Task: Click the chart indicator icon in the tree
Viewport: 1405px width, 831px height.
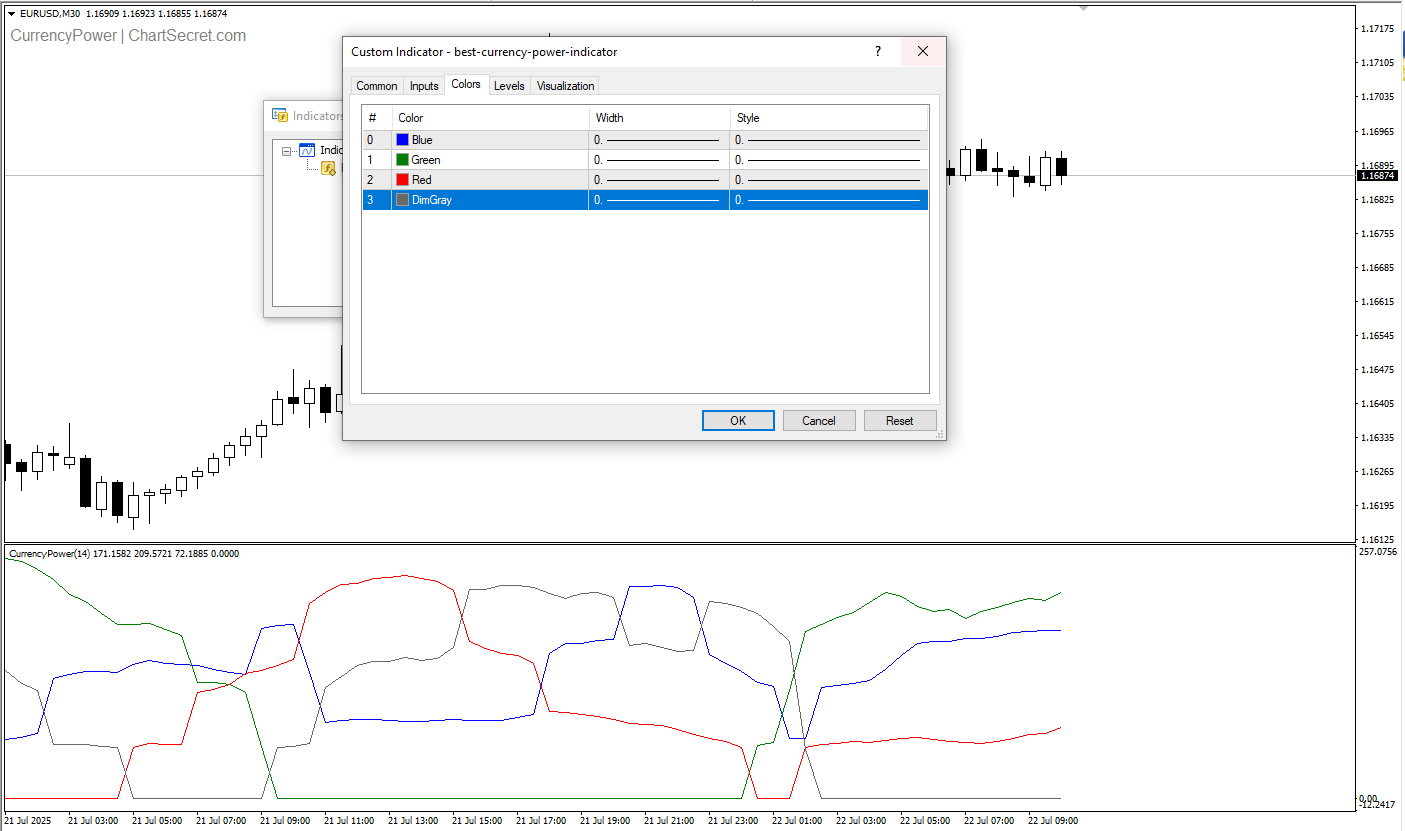Action: click(307, 150)
